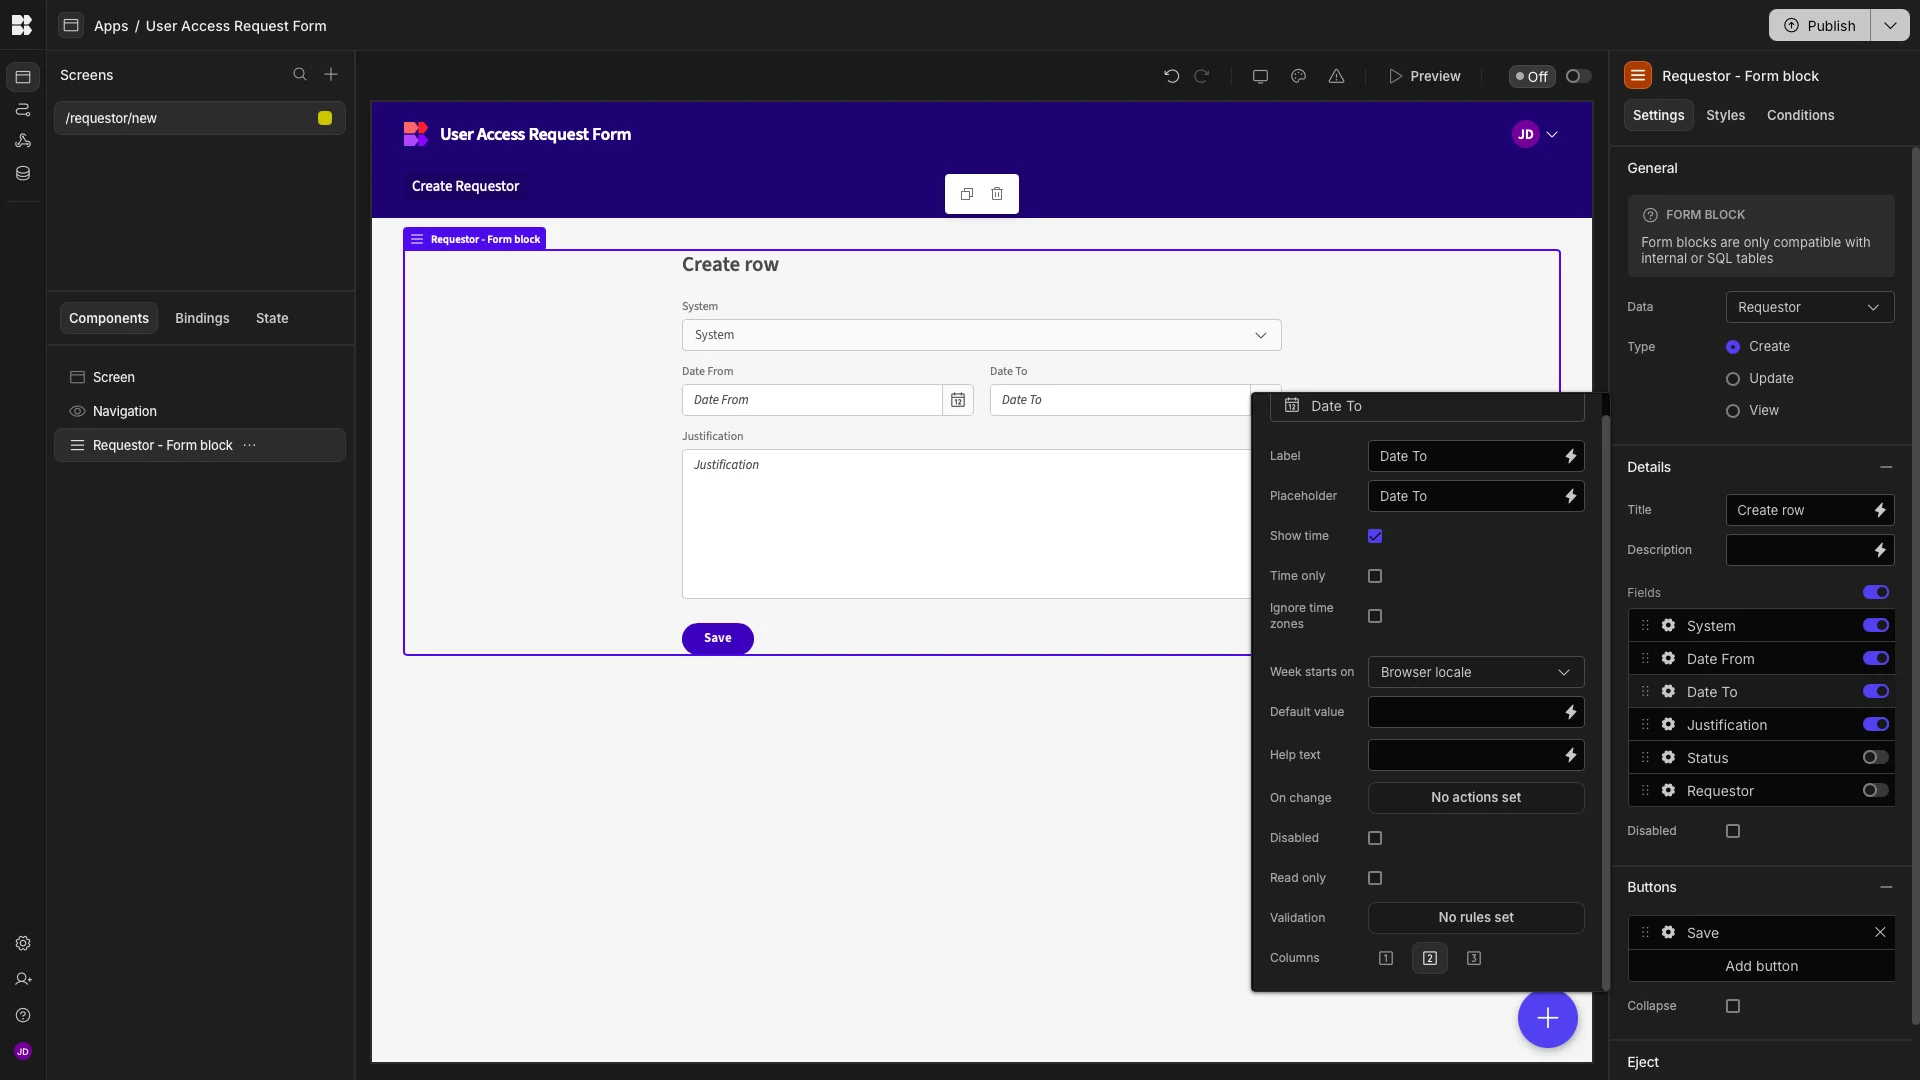
Task: Uncheck the Show time checkbox
Action: point(1375,536)
